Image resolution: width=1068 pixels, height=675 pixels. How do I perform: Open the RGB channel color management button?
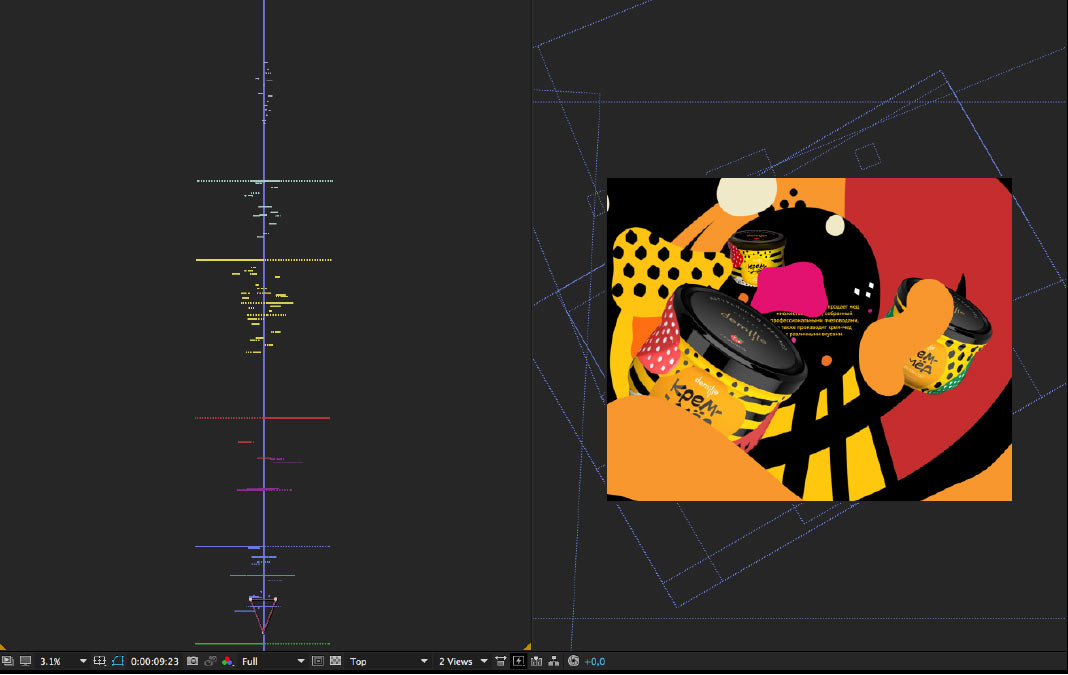click(x=228, y=661)
